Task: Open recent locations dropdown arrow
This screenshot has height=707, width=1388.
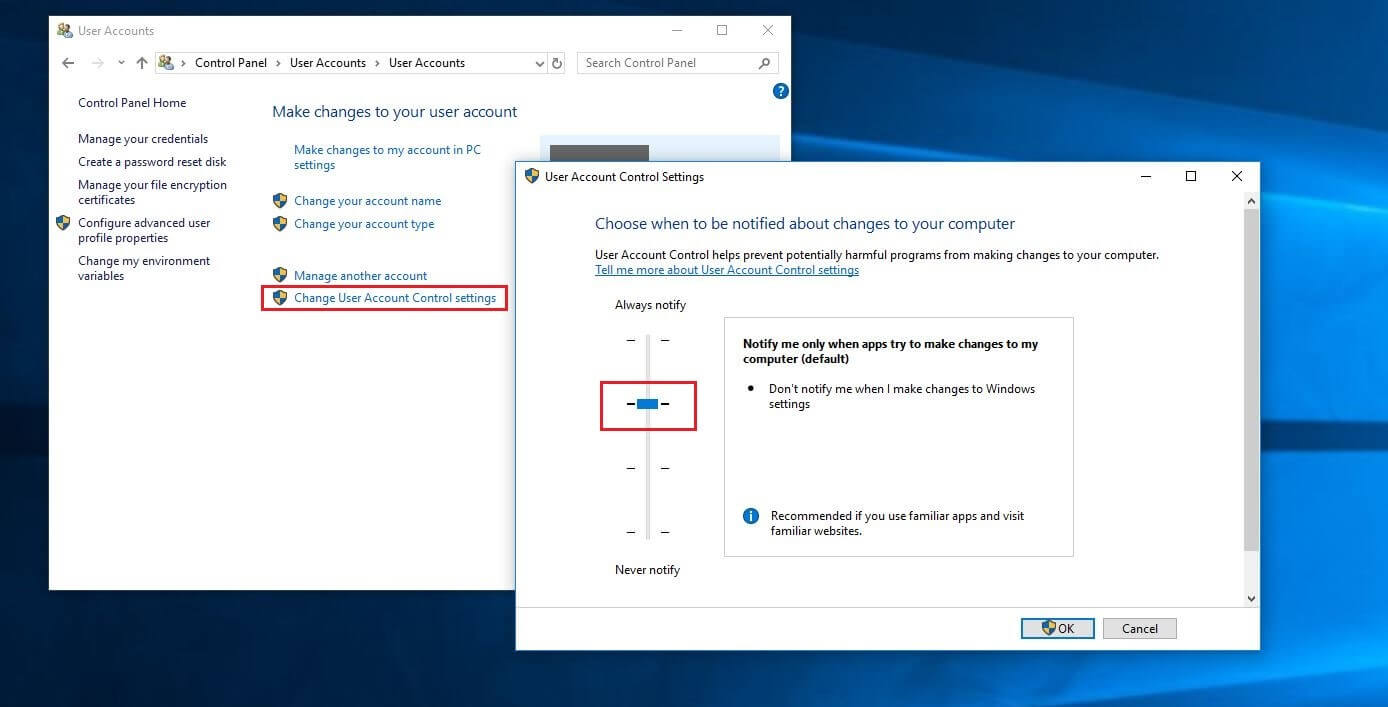Action: click(121, 63)
